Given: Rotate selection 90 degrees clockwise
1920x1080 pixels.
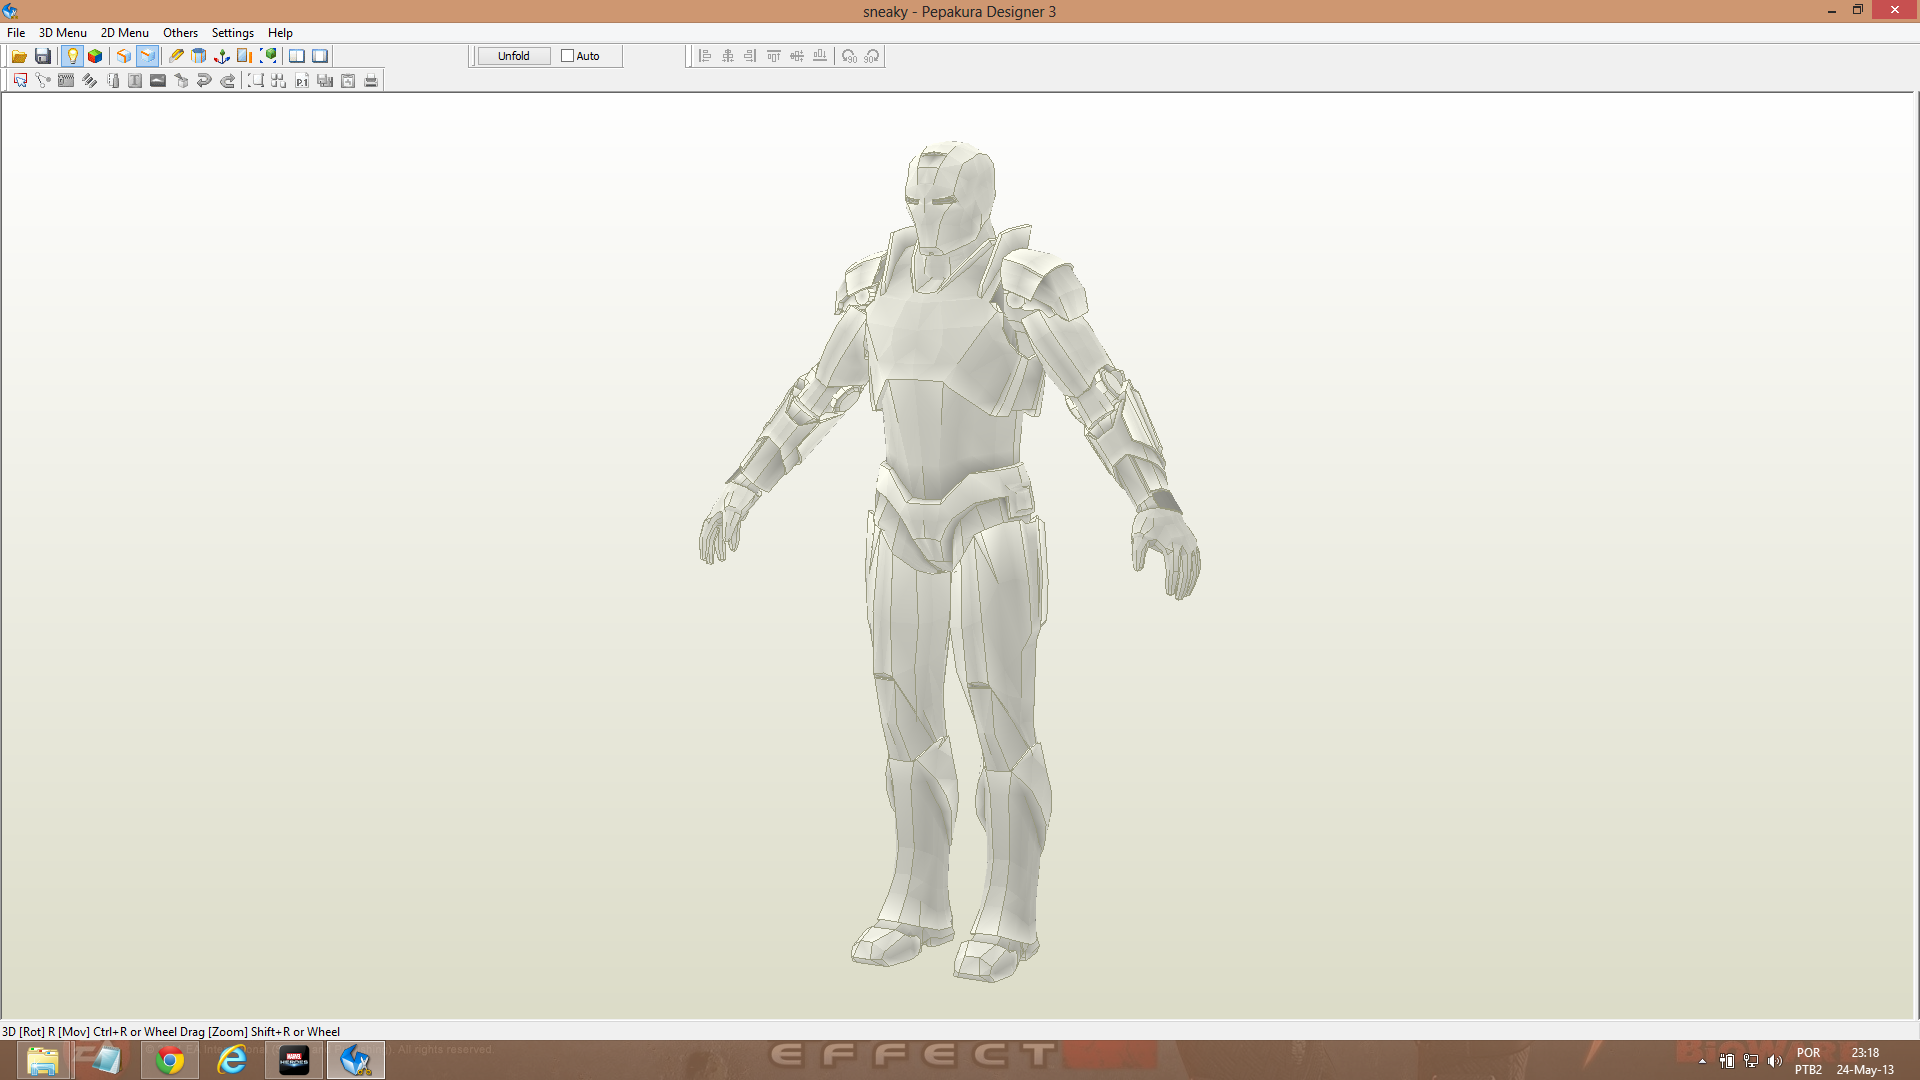Looking at the screenshot, I should coord(872,56).
